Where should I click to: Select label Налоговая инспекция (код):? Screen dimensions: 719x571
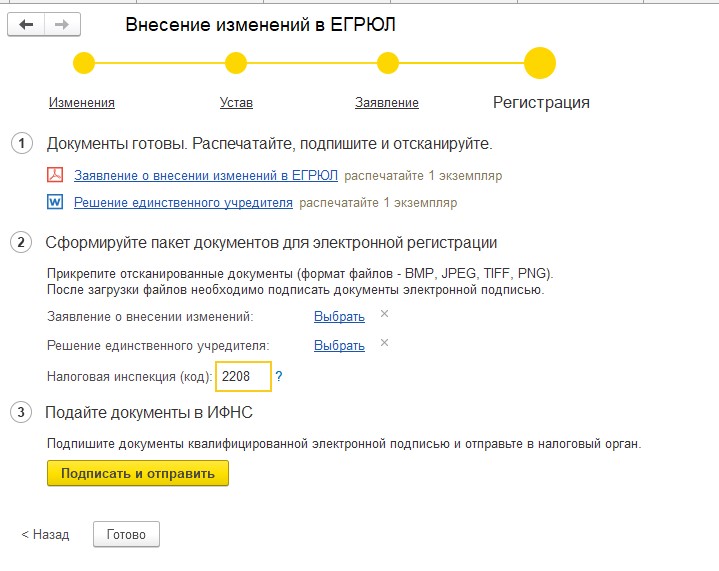129,377
